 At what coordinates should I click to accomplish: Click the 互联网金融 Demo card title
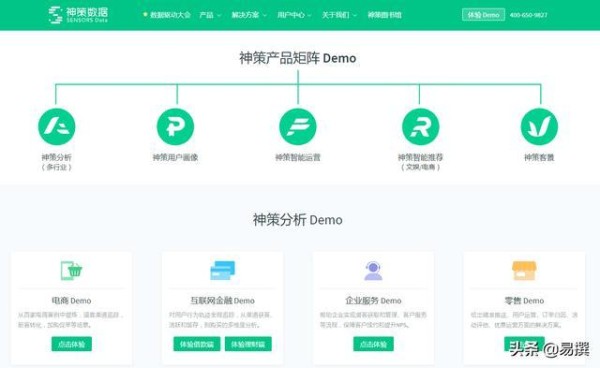[223, 301]
